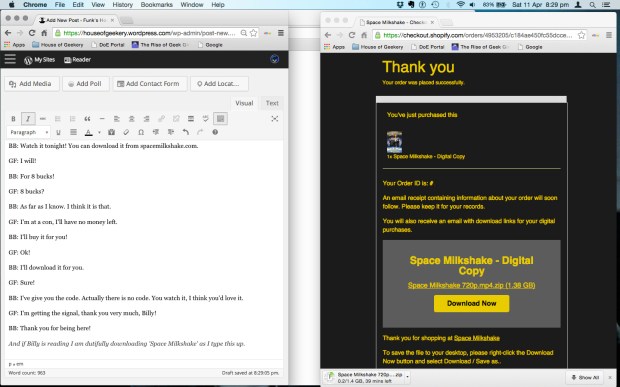Bookmark WordPress page with star icon

point(254,33)
